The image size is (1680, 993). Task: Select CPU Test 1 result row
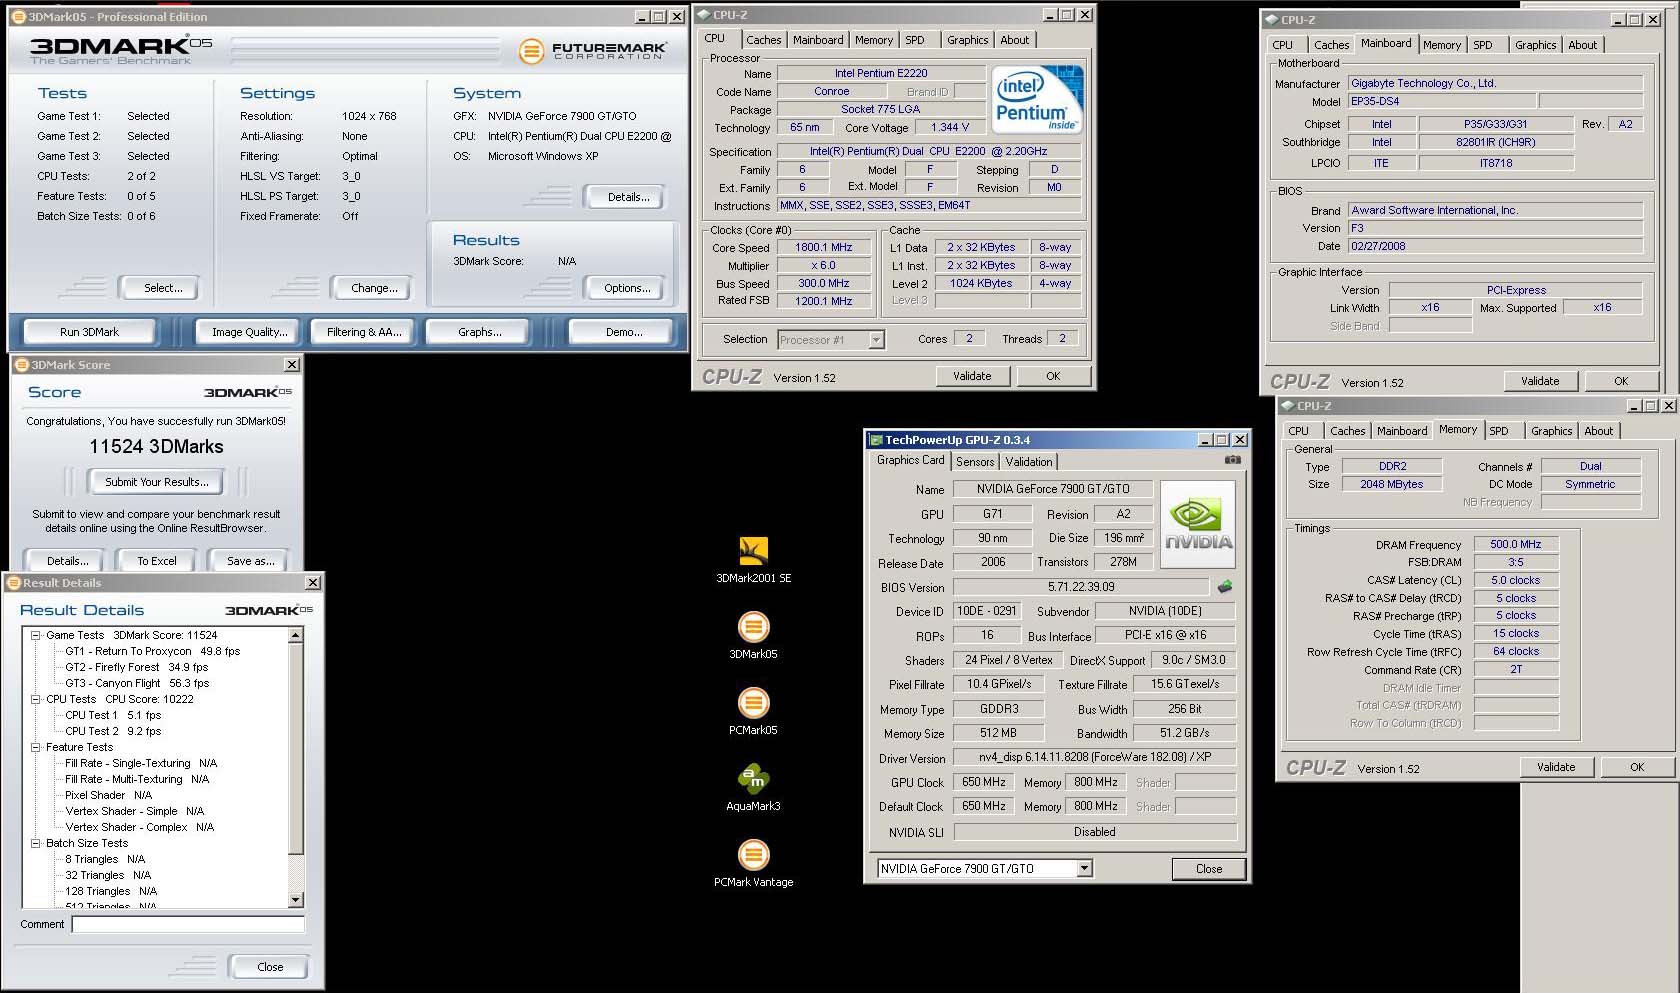(x=113, y=715)
